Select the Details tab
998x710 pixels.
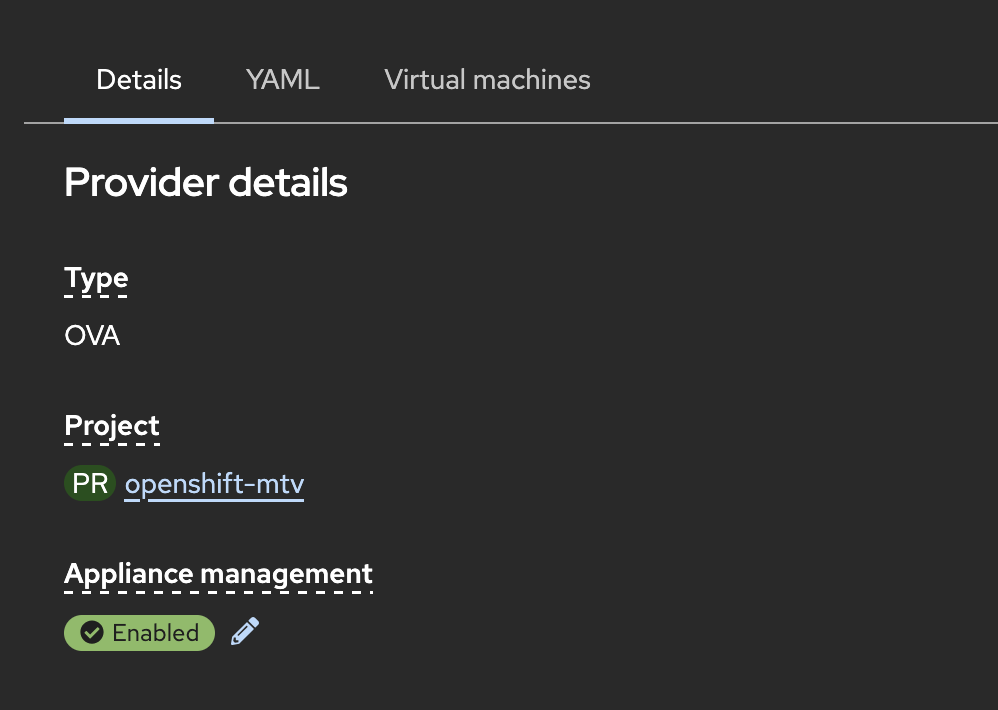point(139,80)
